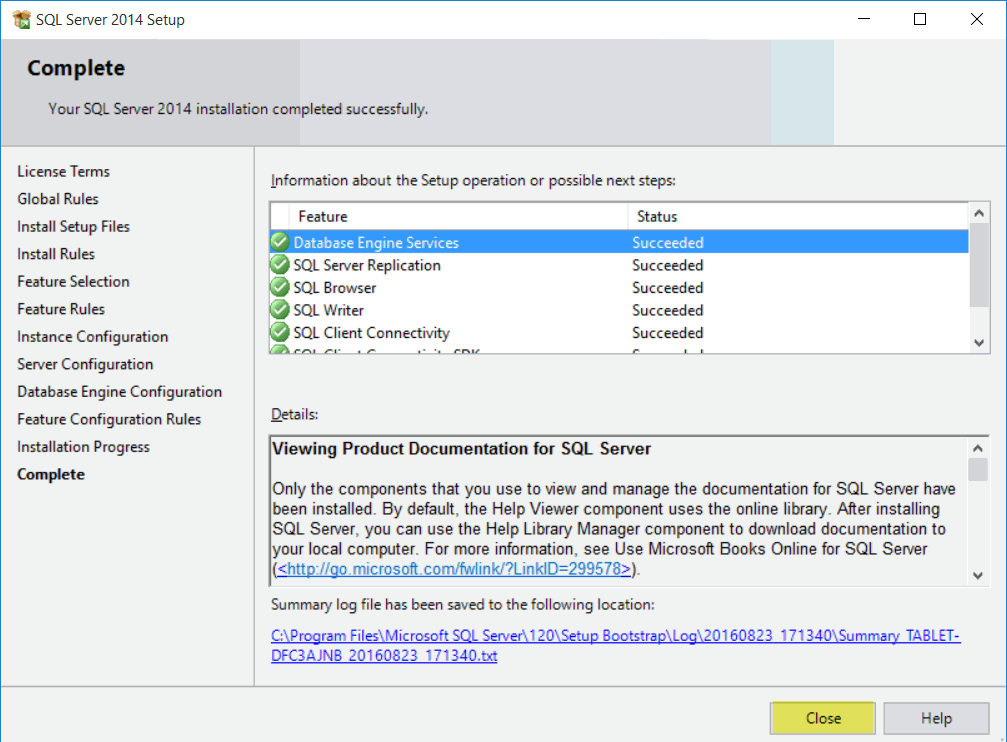
Task: Click the SQL Server Setup title bar icon
Action: click(x=21, y=19)
